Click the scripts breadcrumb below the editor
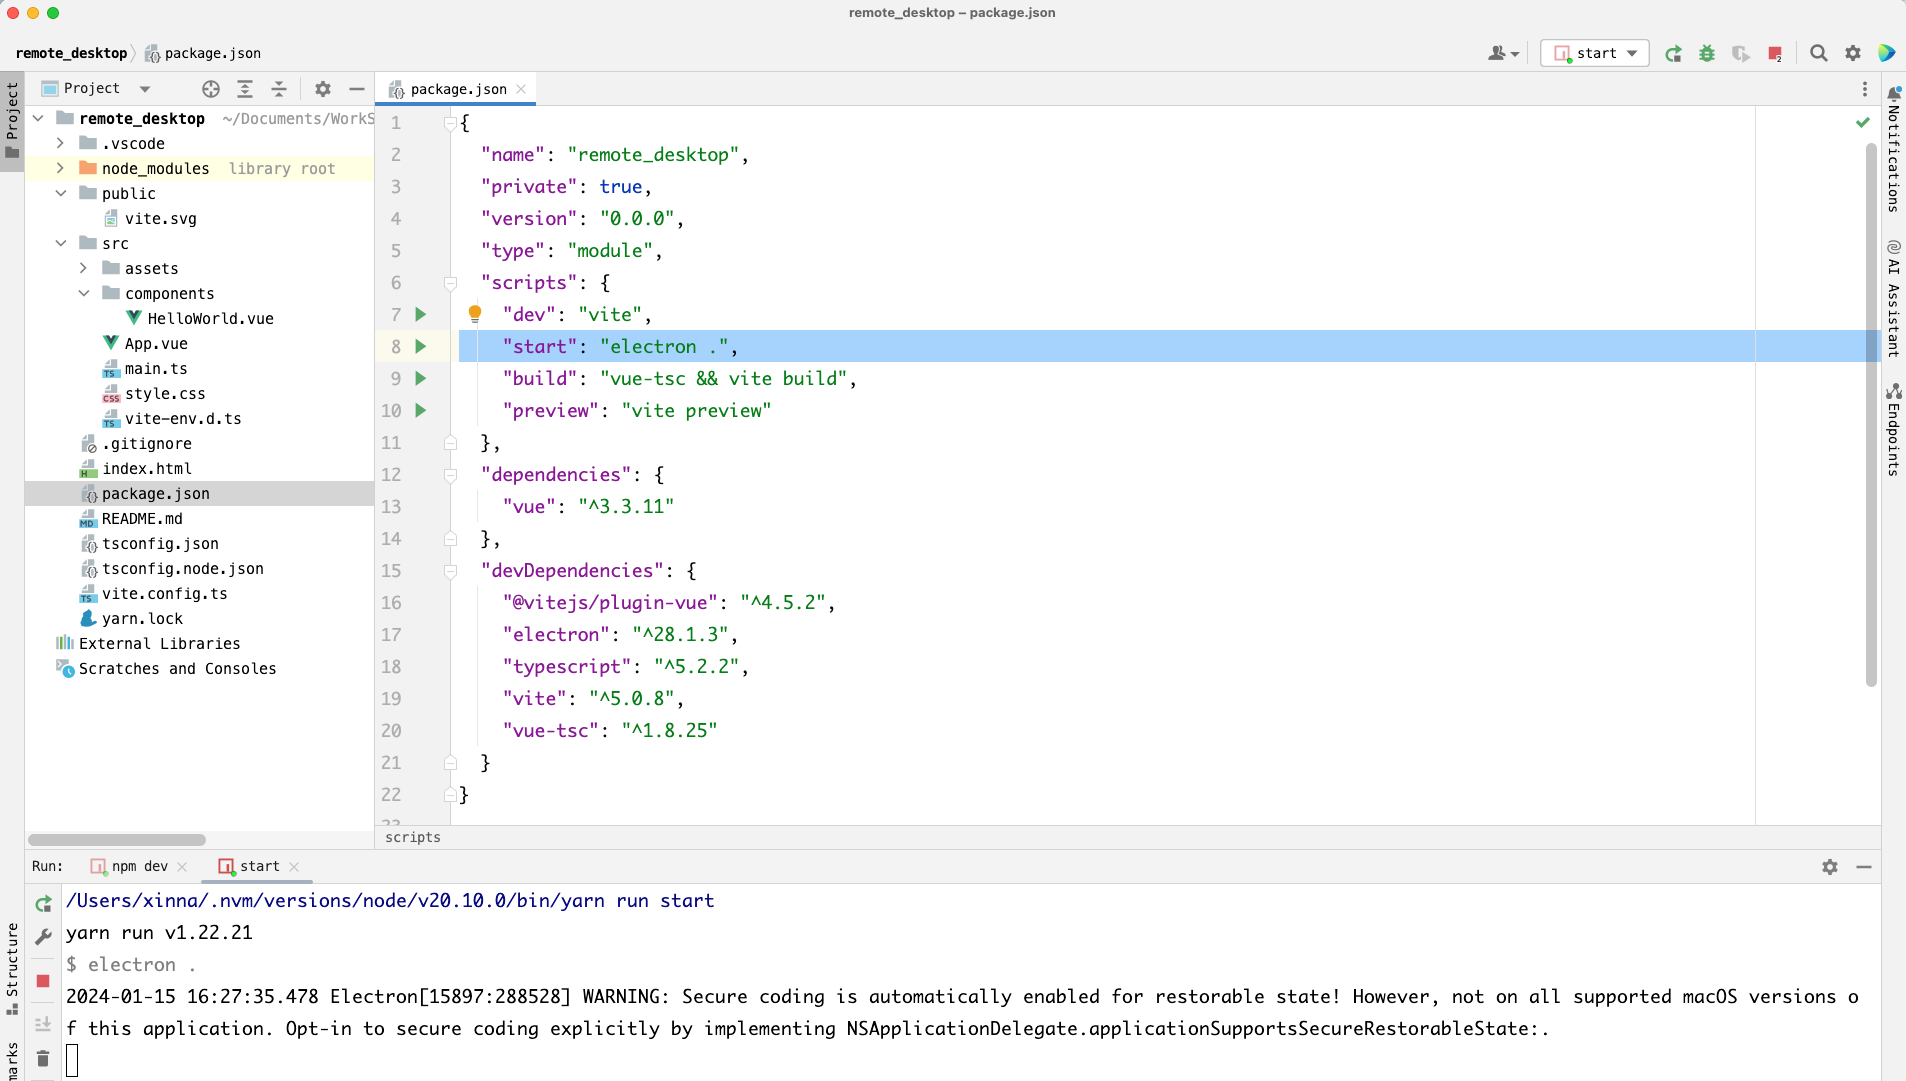This screenshot has width=1906, height=1081. [412, 838]
